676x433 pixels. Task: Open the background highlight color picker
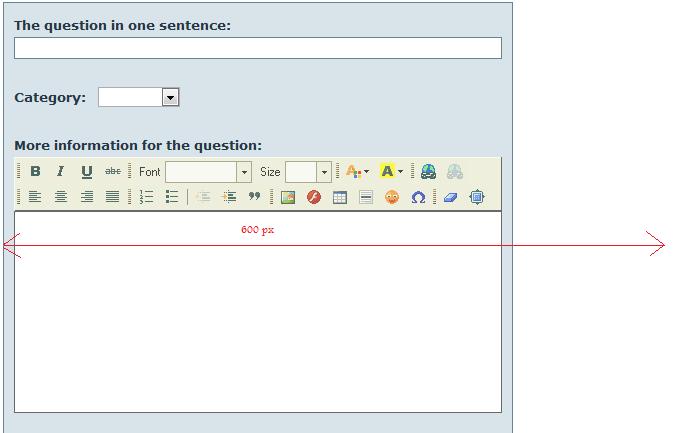pos(391,172)
